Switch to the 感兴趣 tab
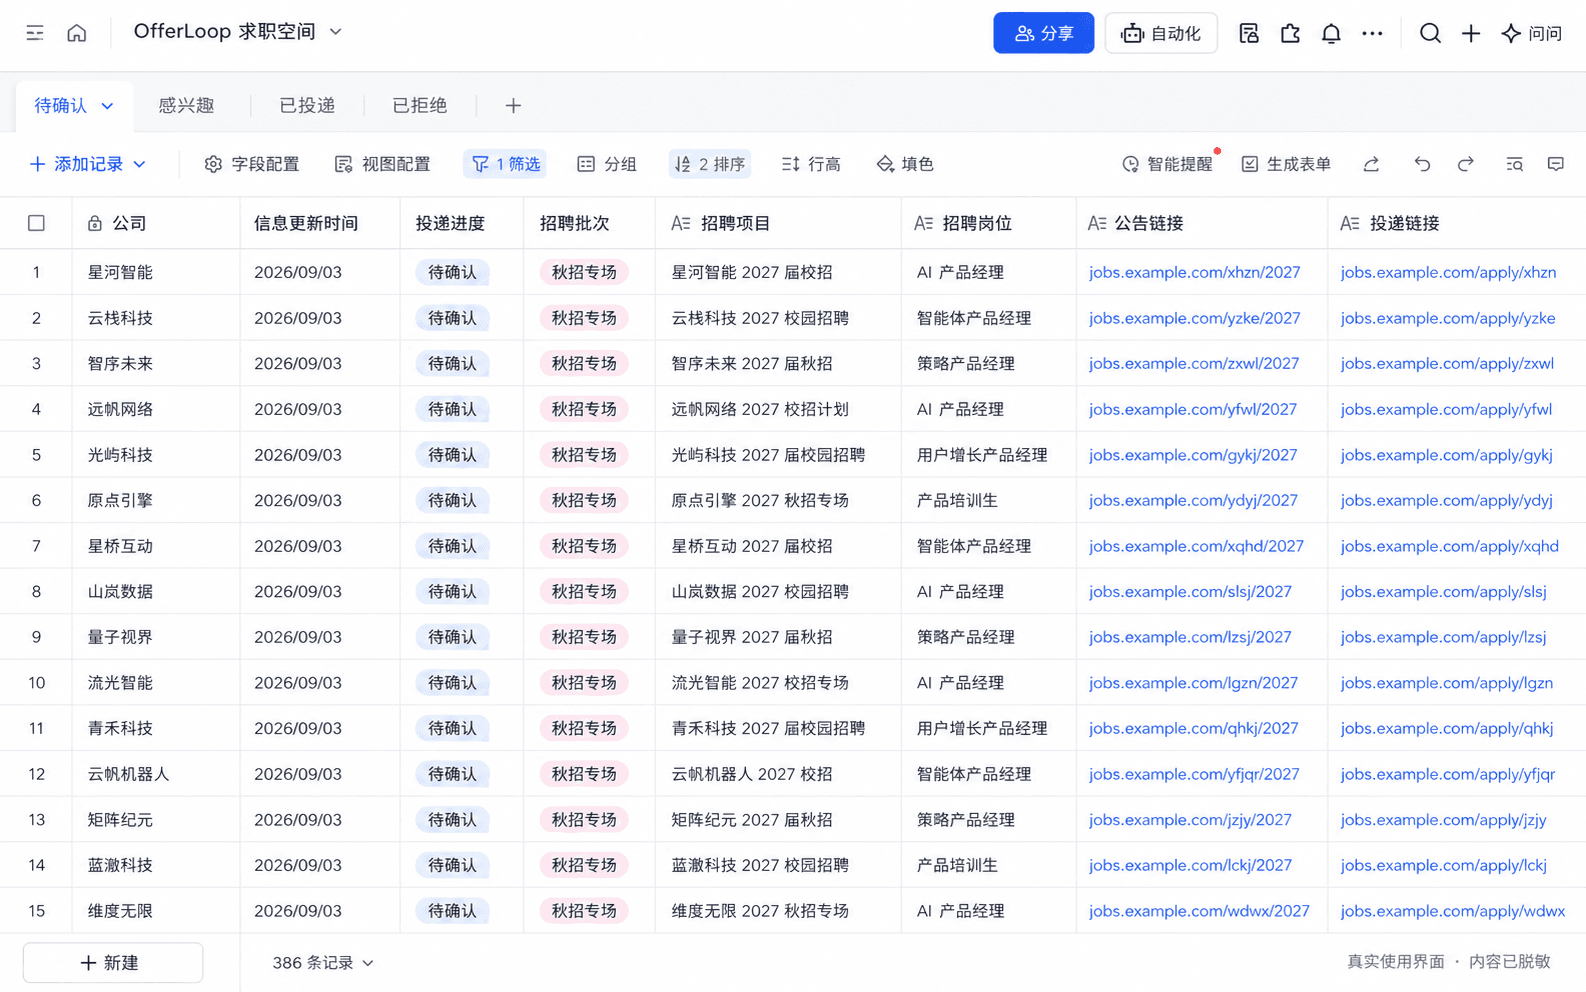Image resolution: width=1586 pixels, height=992 pixels. 186,105
